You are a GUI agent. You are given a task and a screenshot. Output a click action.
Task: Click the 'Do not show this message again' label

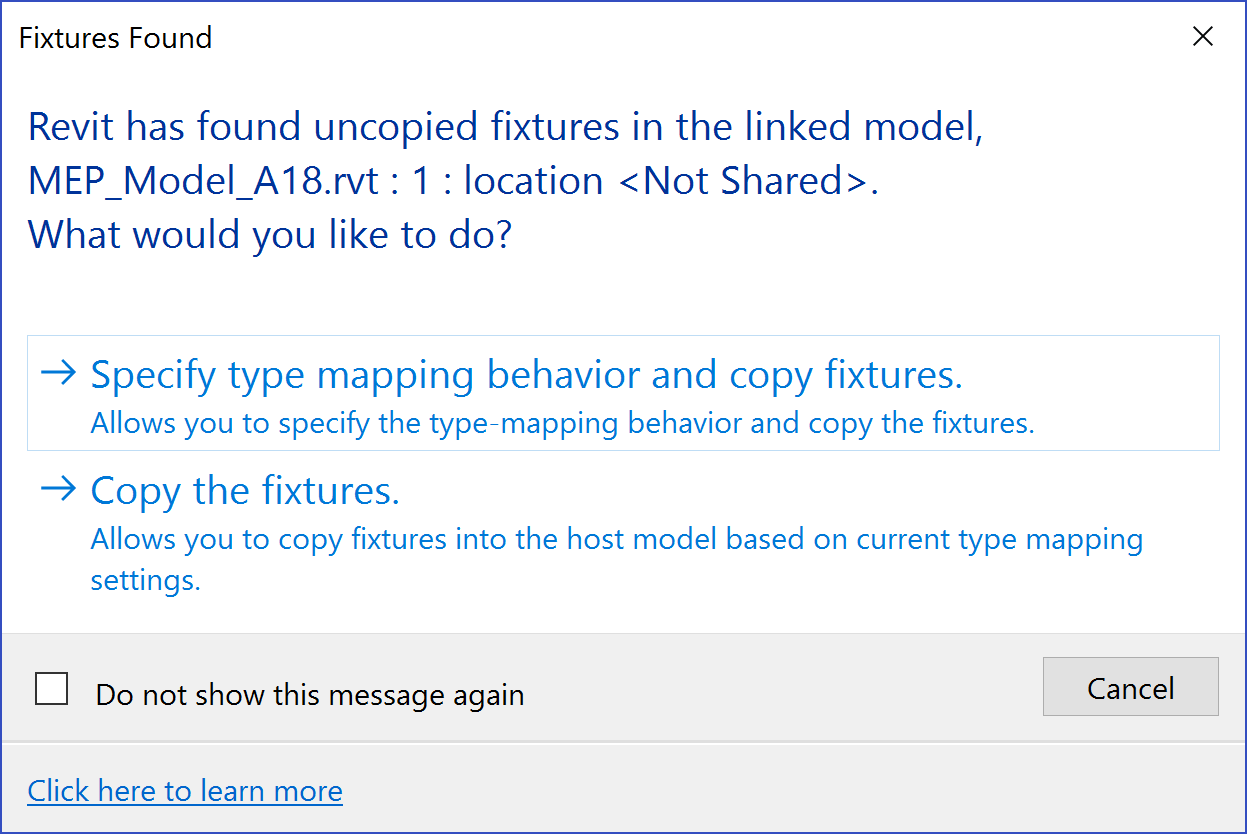(309, 695)
